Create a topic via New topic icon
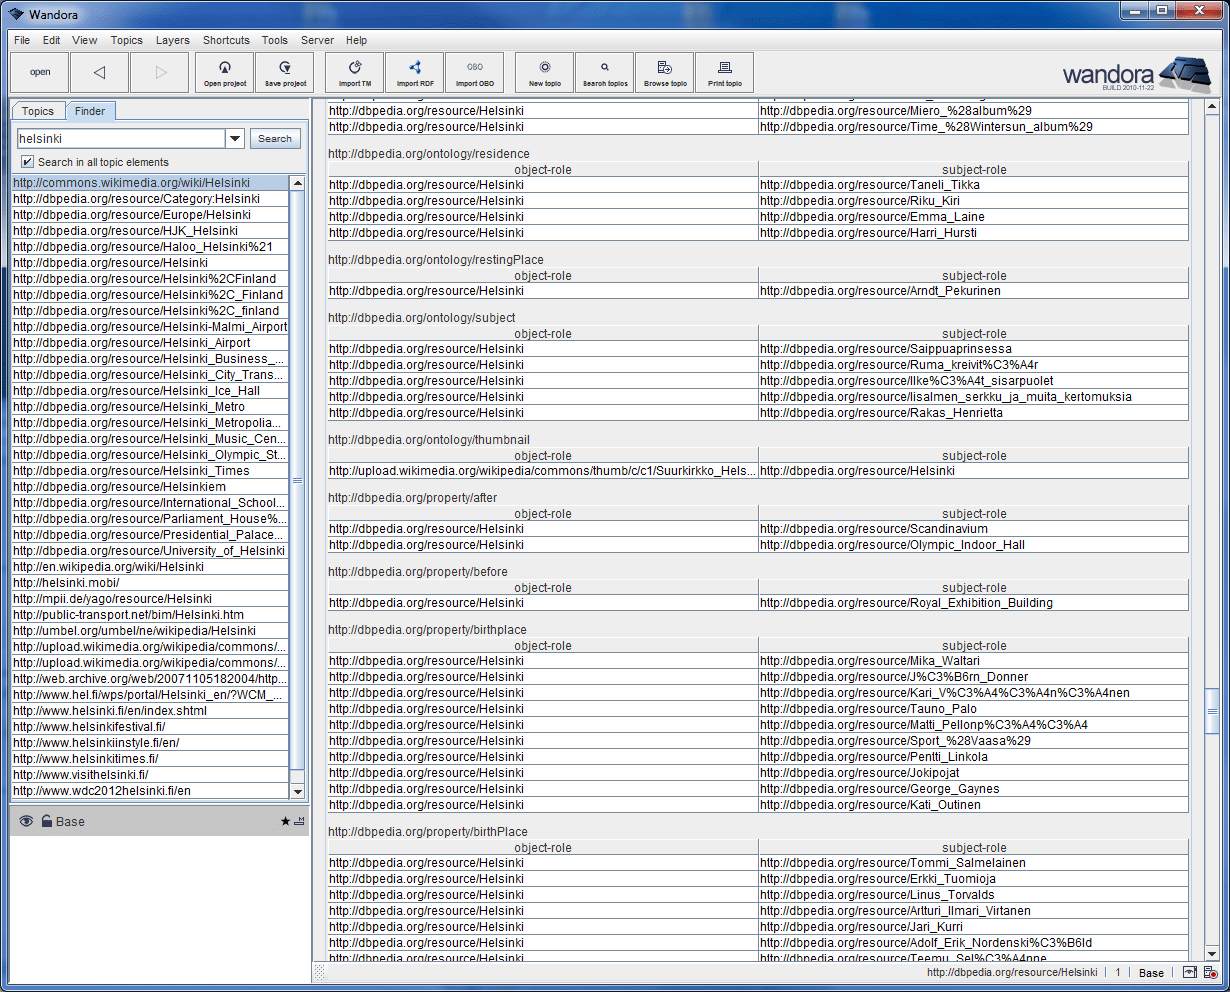Screen dimensions: 1230x992 (x=543, y=72)
